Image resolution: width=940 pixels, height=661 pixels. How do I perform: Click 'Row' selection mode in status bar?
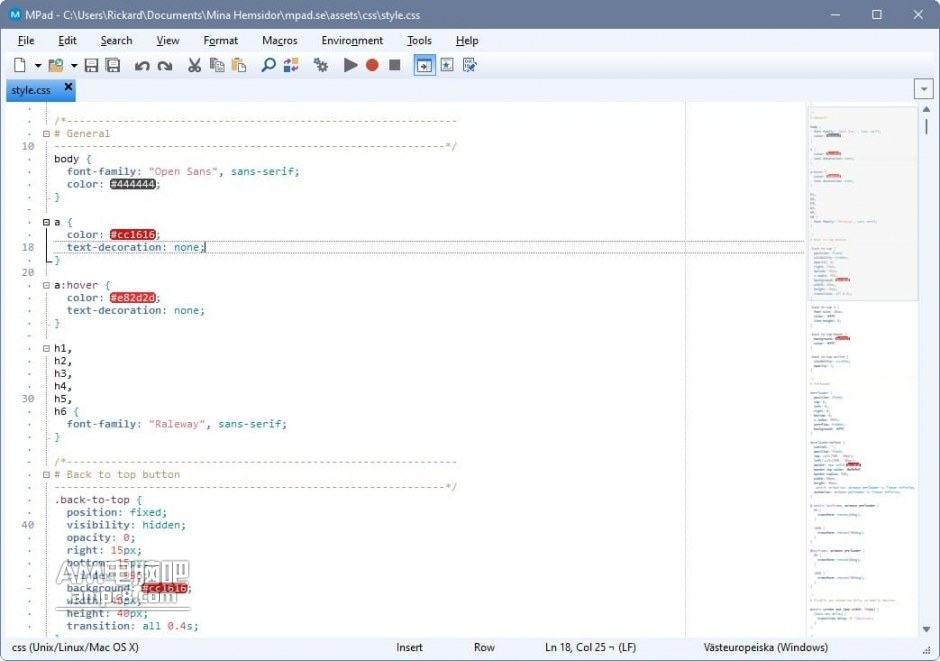point(484,647)
